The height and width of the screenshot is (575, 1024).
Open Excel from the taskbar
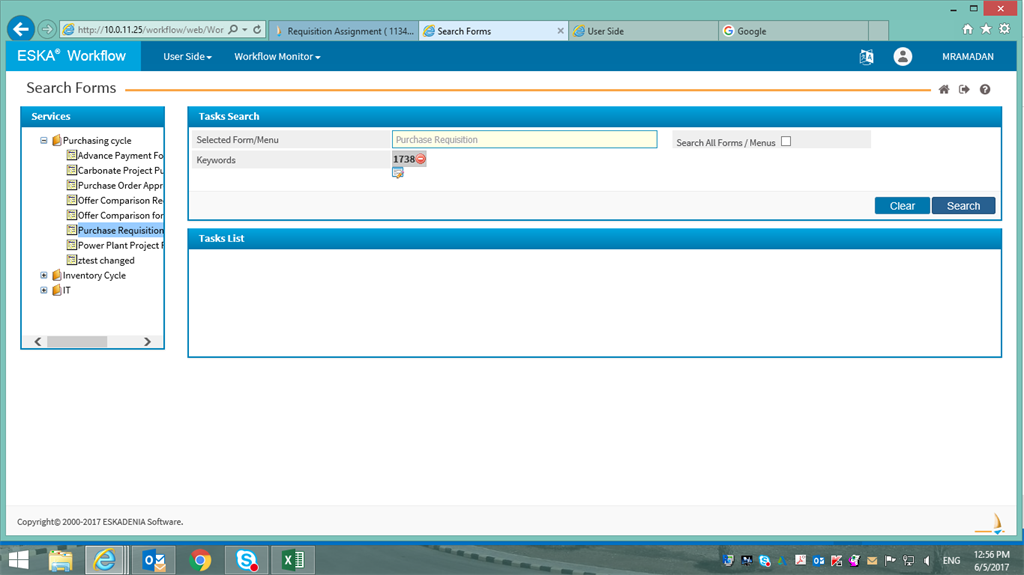tap(293, 560)
